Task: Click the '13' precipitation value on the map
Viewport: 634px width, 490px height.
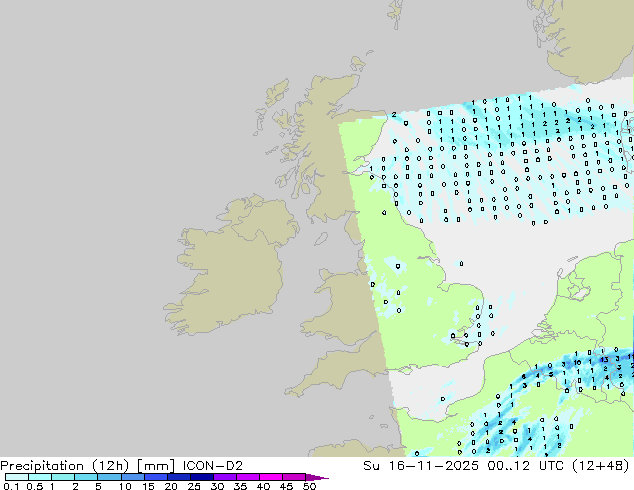Action: pos(604,359)
